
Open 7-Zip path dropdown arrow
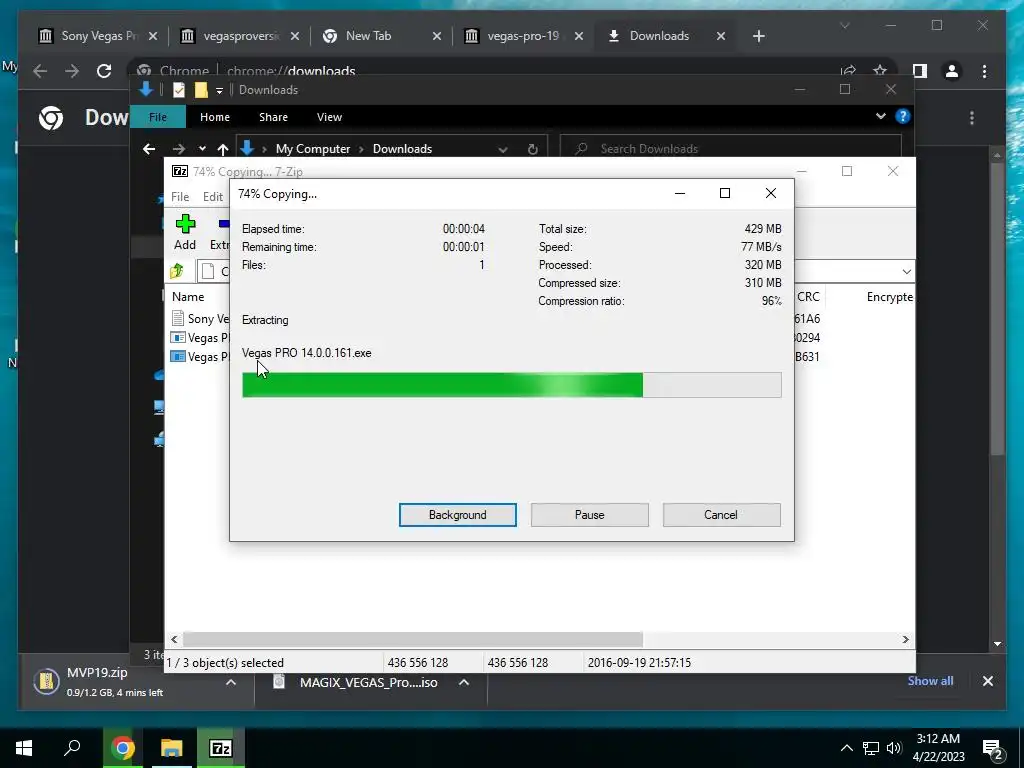click(906, 271)
